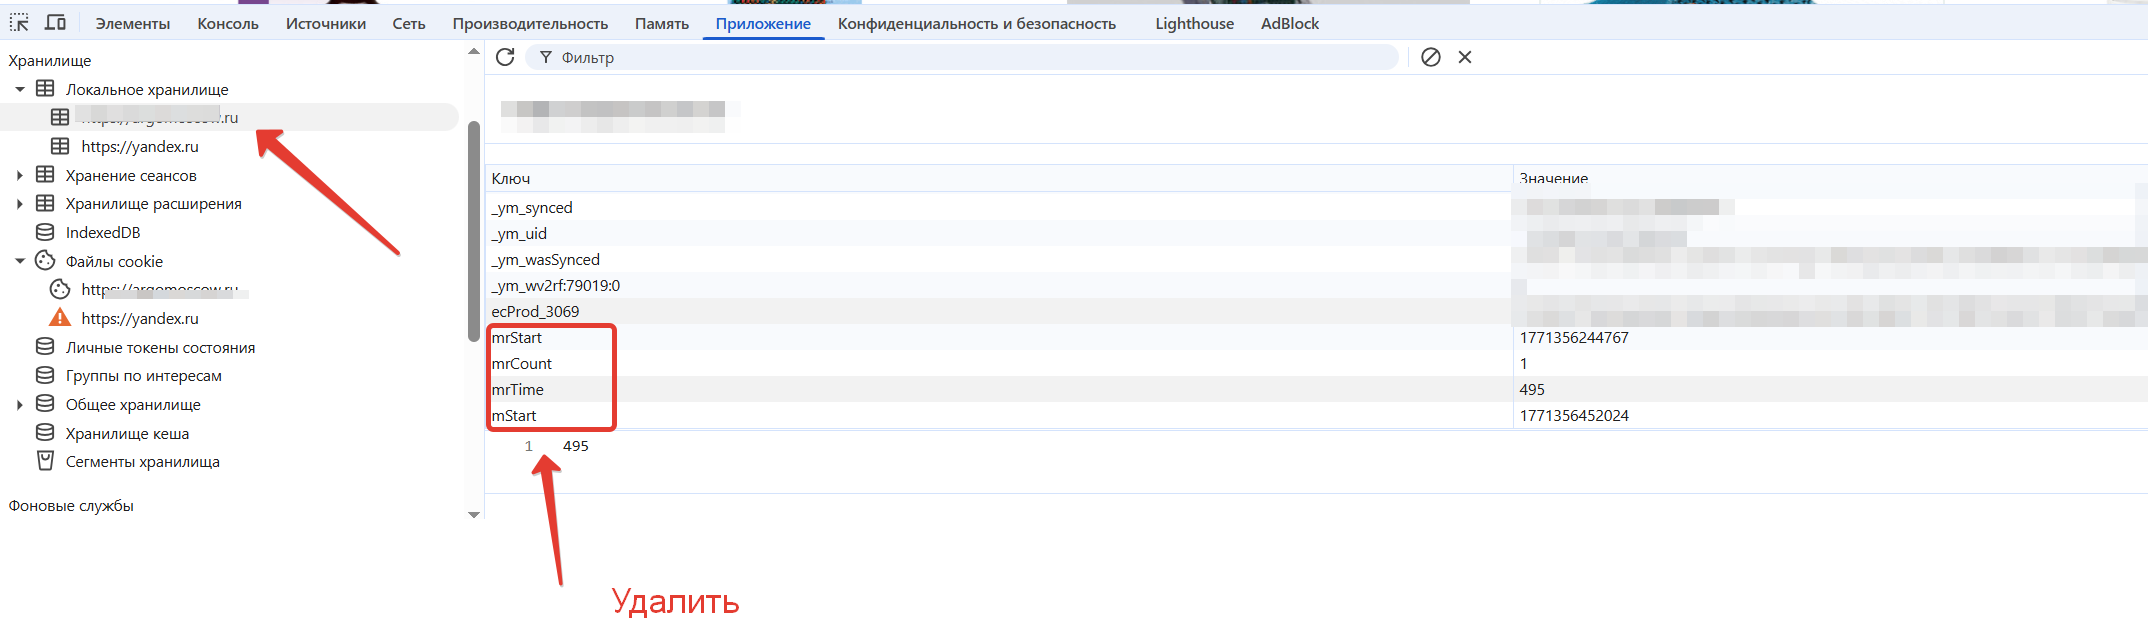Expand the Extension storage node
Image resolution: width=2148 pixels, height=627 pixels.
coord(19,204)
